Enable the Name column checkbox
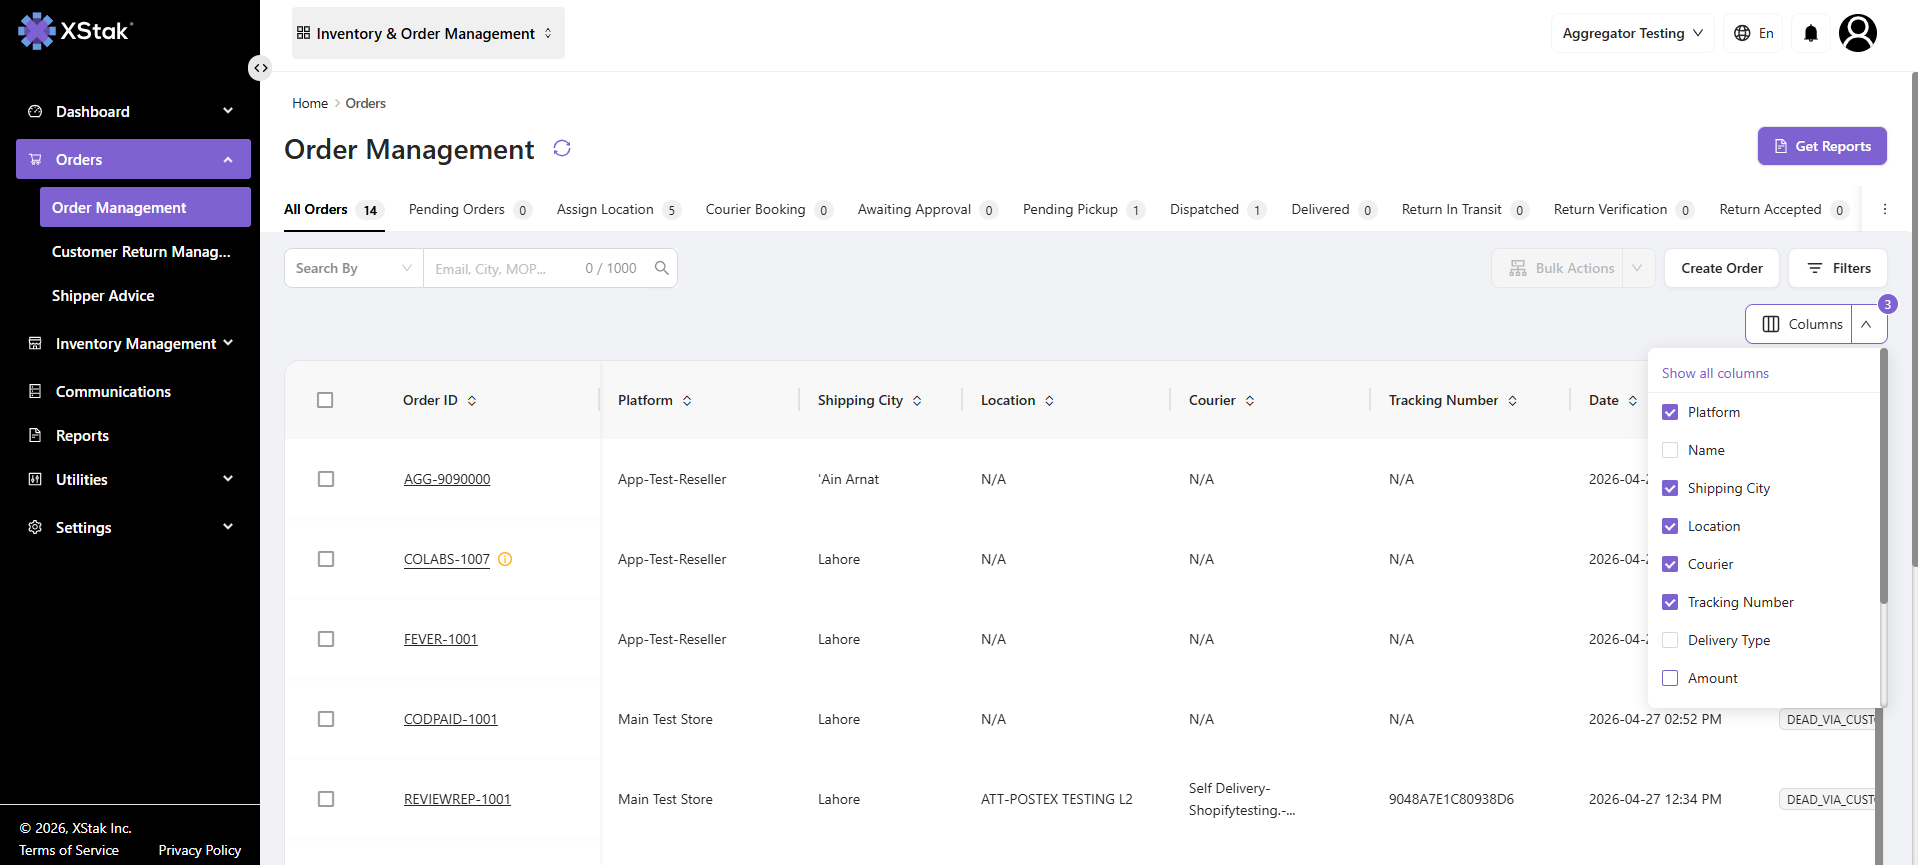Image resolution: width=1918 pixels, height=865 pixels. pyautogui.click(x=1670, y=450)
